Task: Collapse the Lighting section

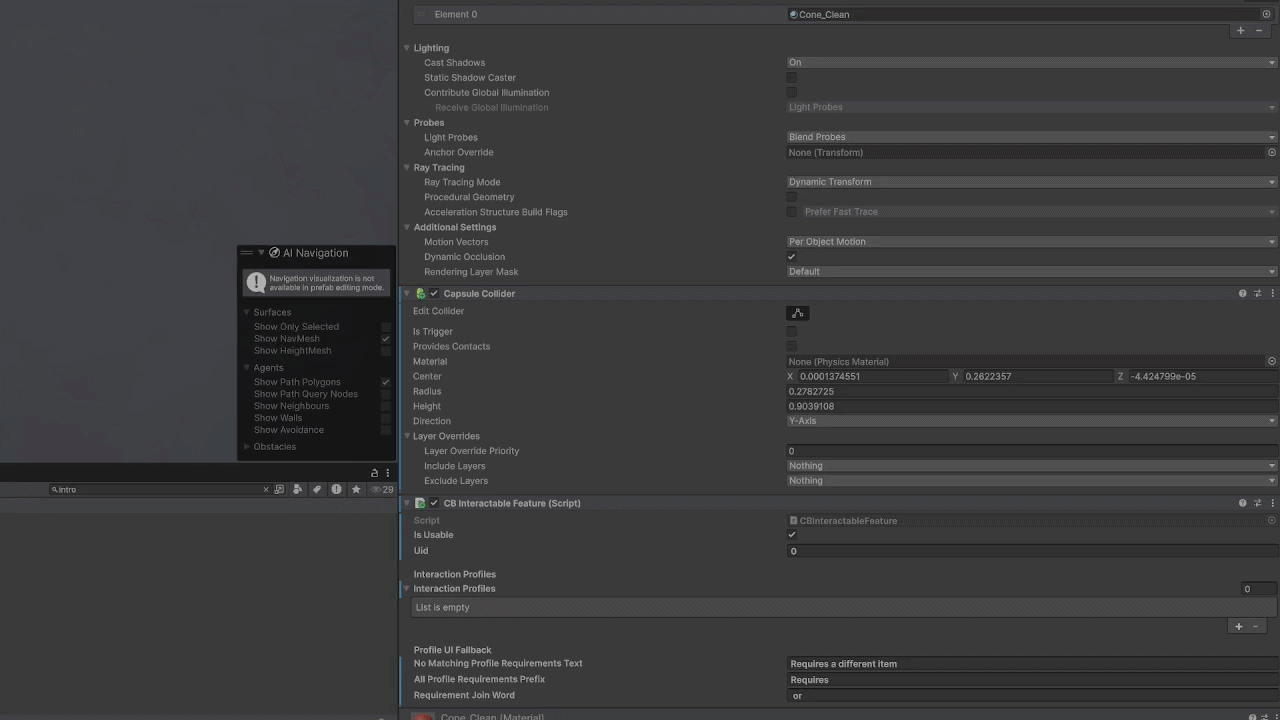Action: (407, 48)
